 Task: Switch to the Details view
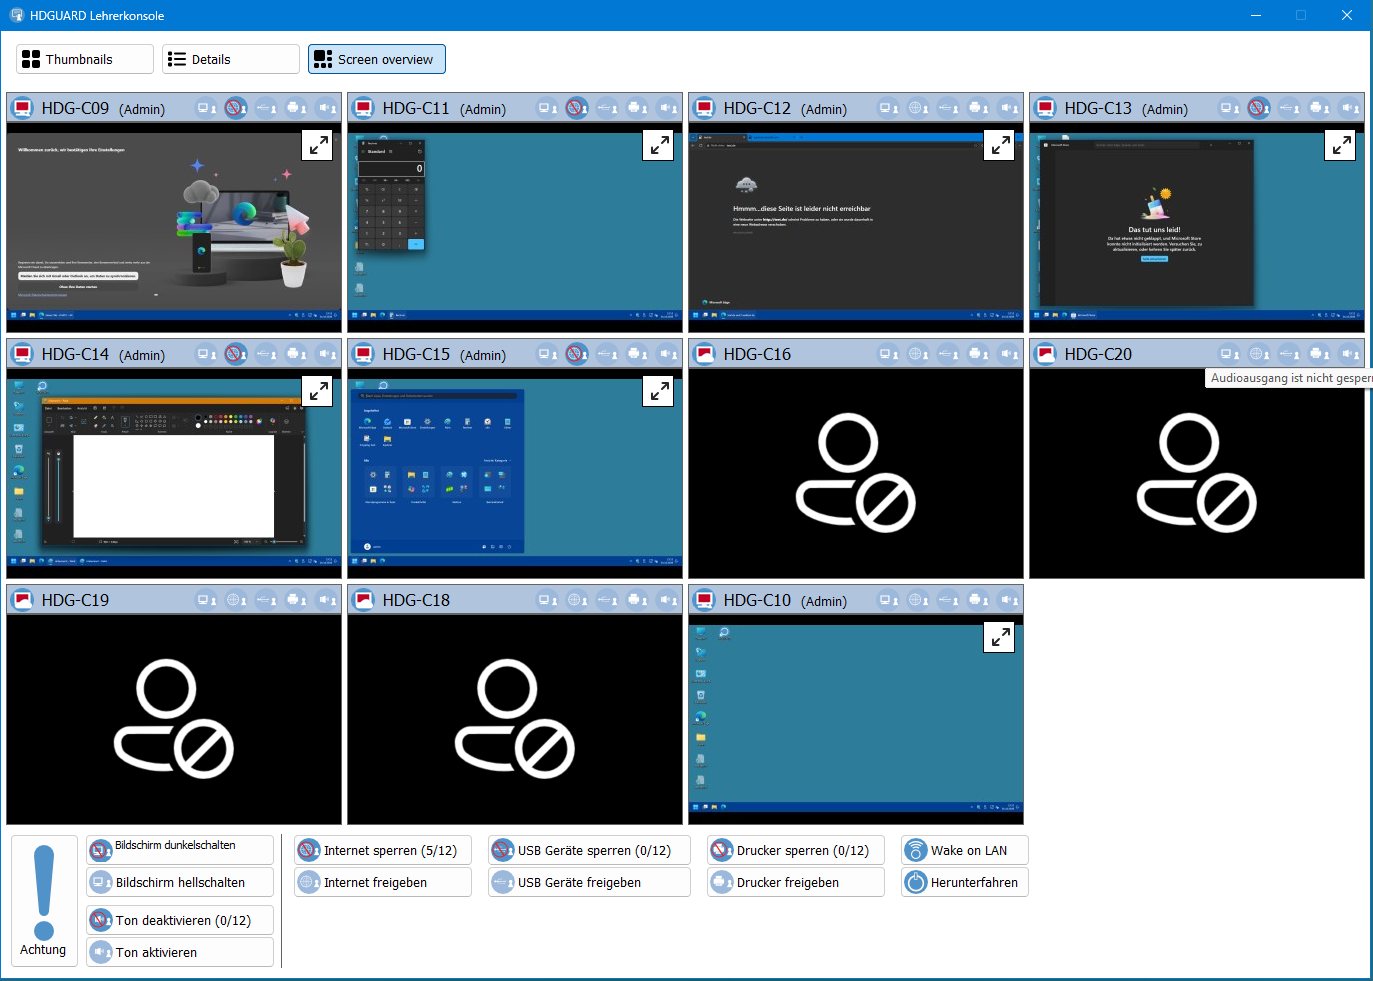231,59
